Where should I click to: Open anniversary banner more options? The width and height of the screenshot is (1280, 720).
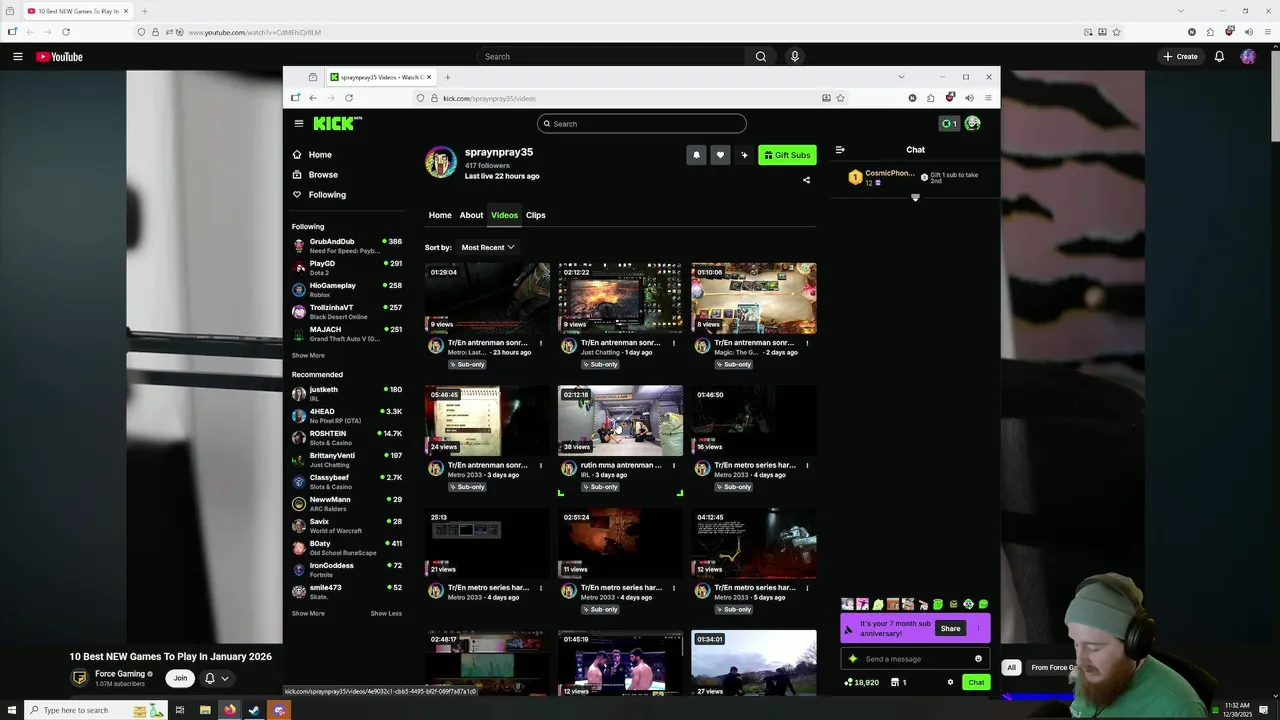pos(978,629)
